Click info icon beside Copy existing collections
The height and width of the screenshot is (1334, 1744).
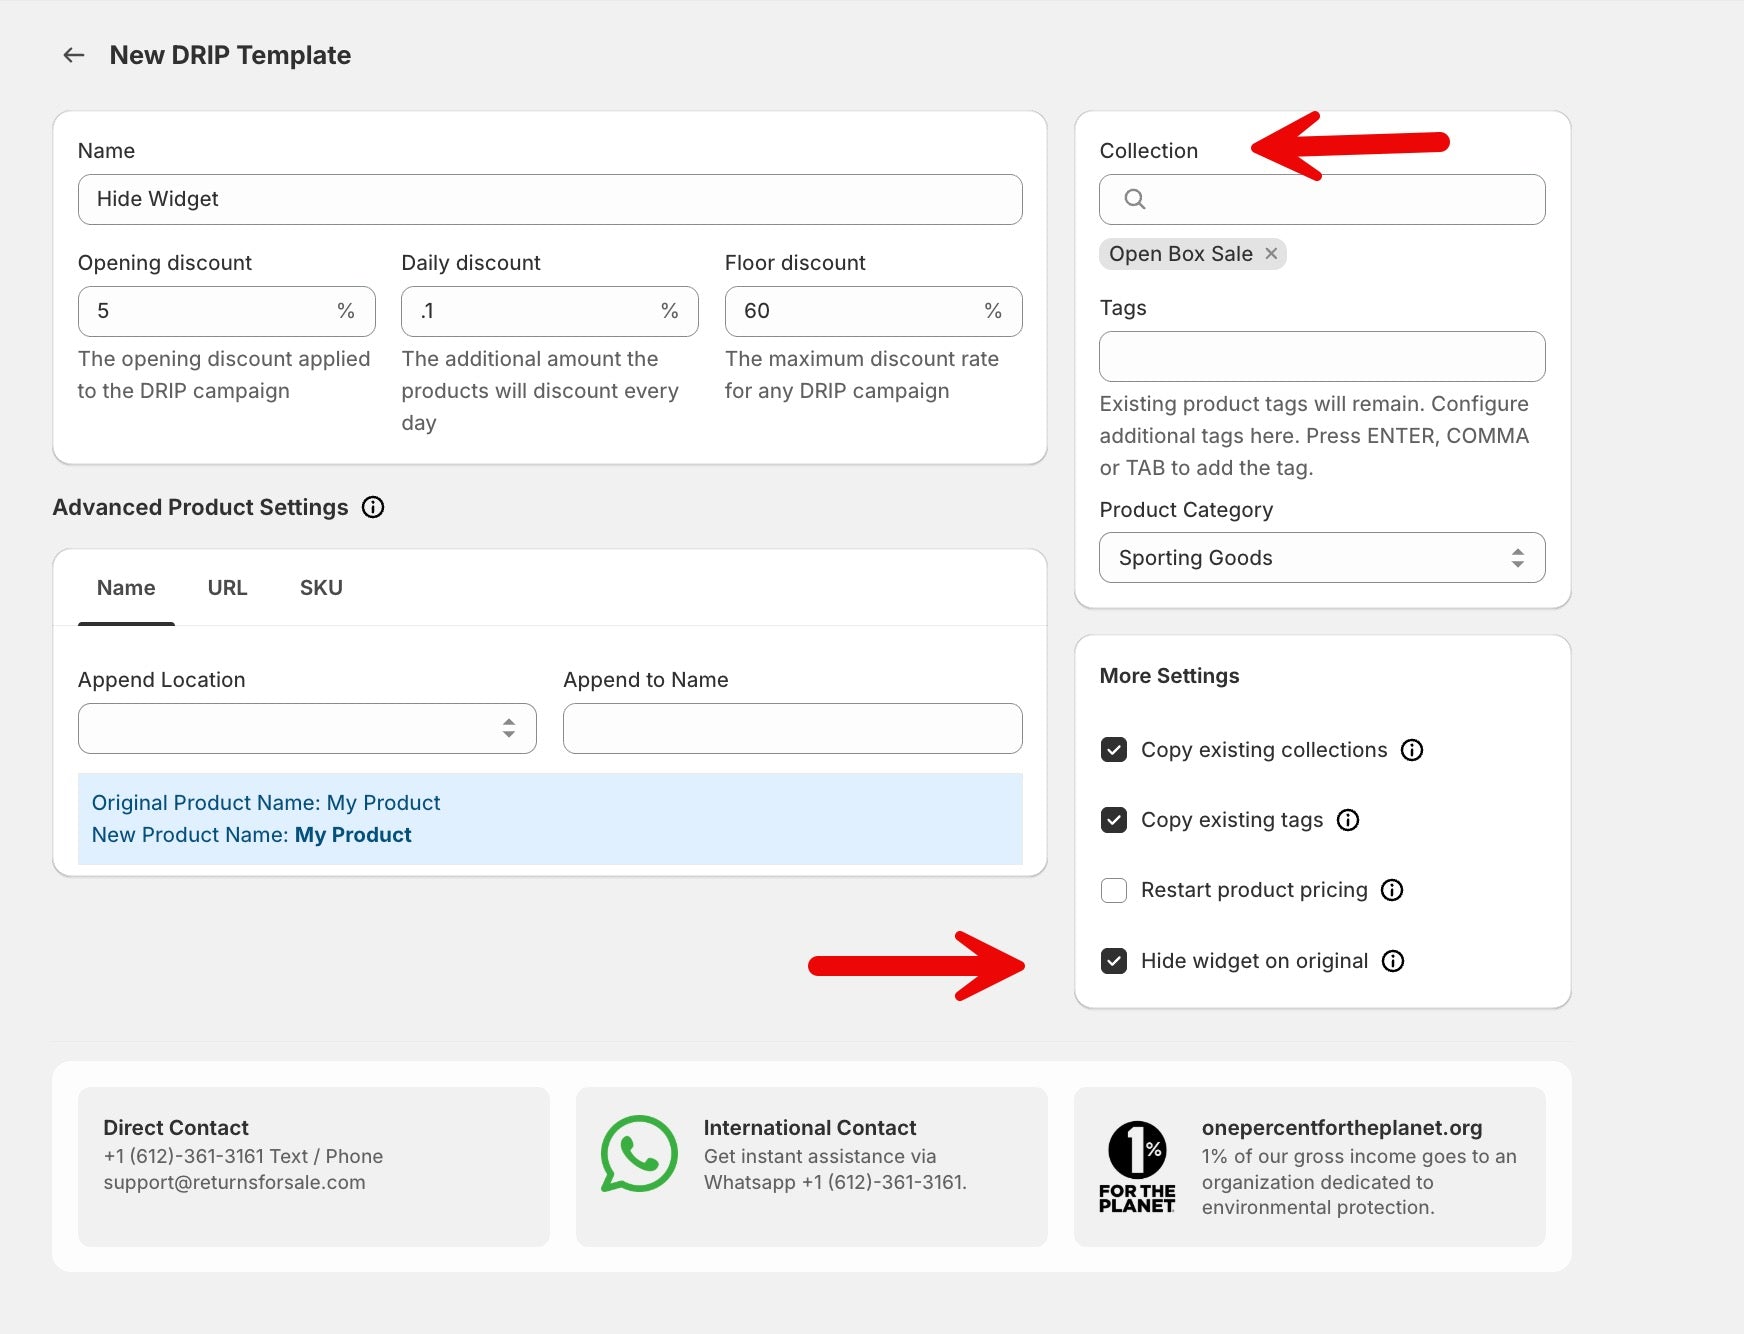tap(1411, 750)
